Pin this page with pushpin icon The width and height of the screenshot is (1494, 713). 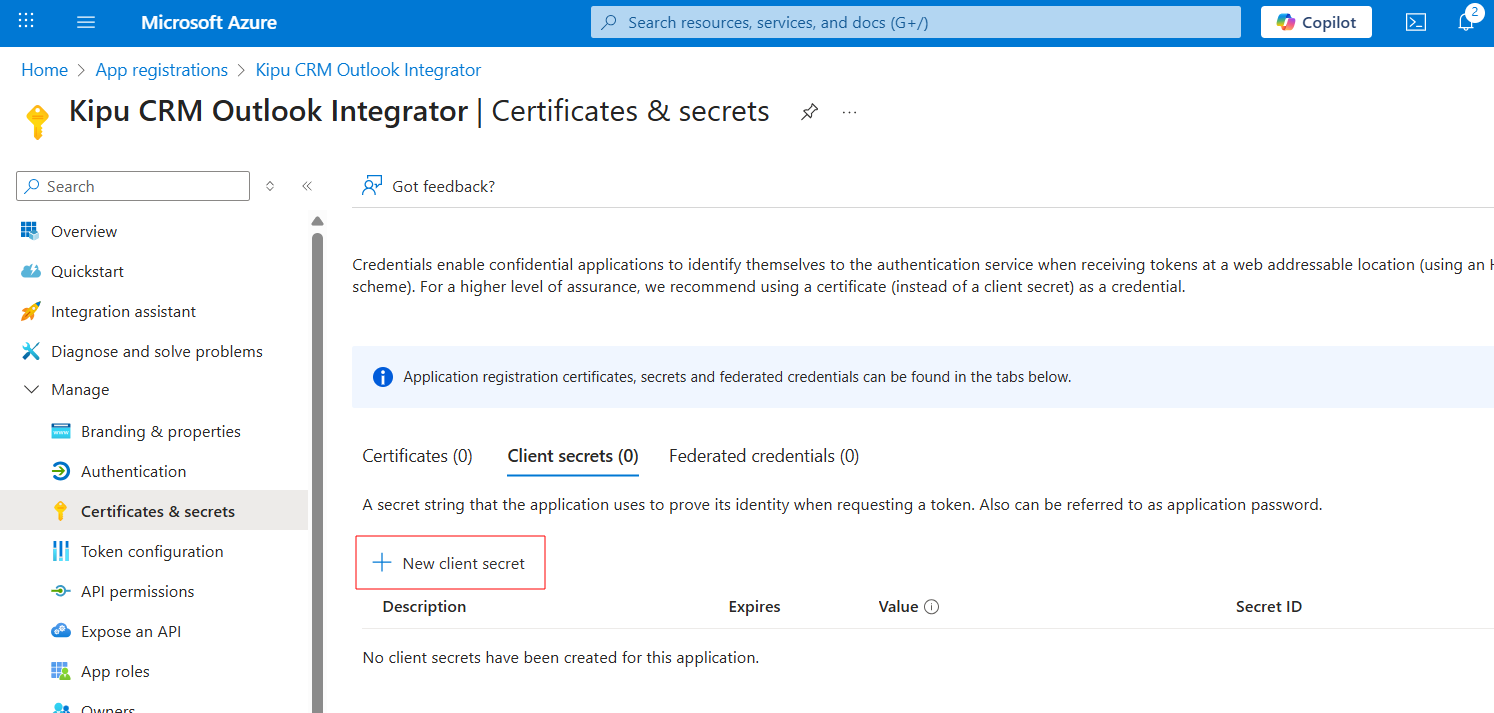pyautogui.click(x=809, y=113)
